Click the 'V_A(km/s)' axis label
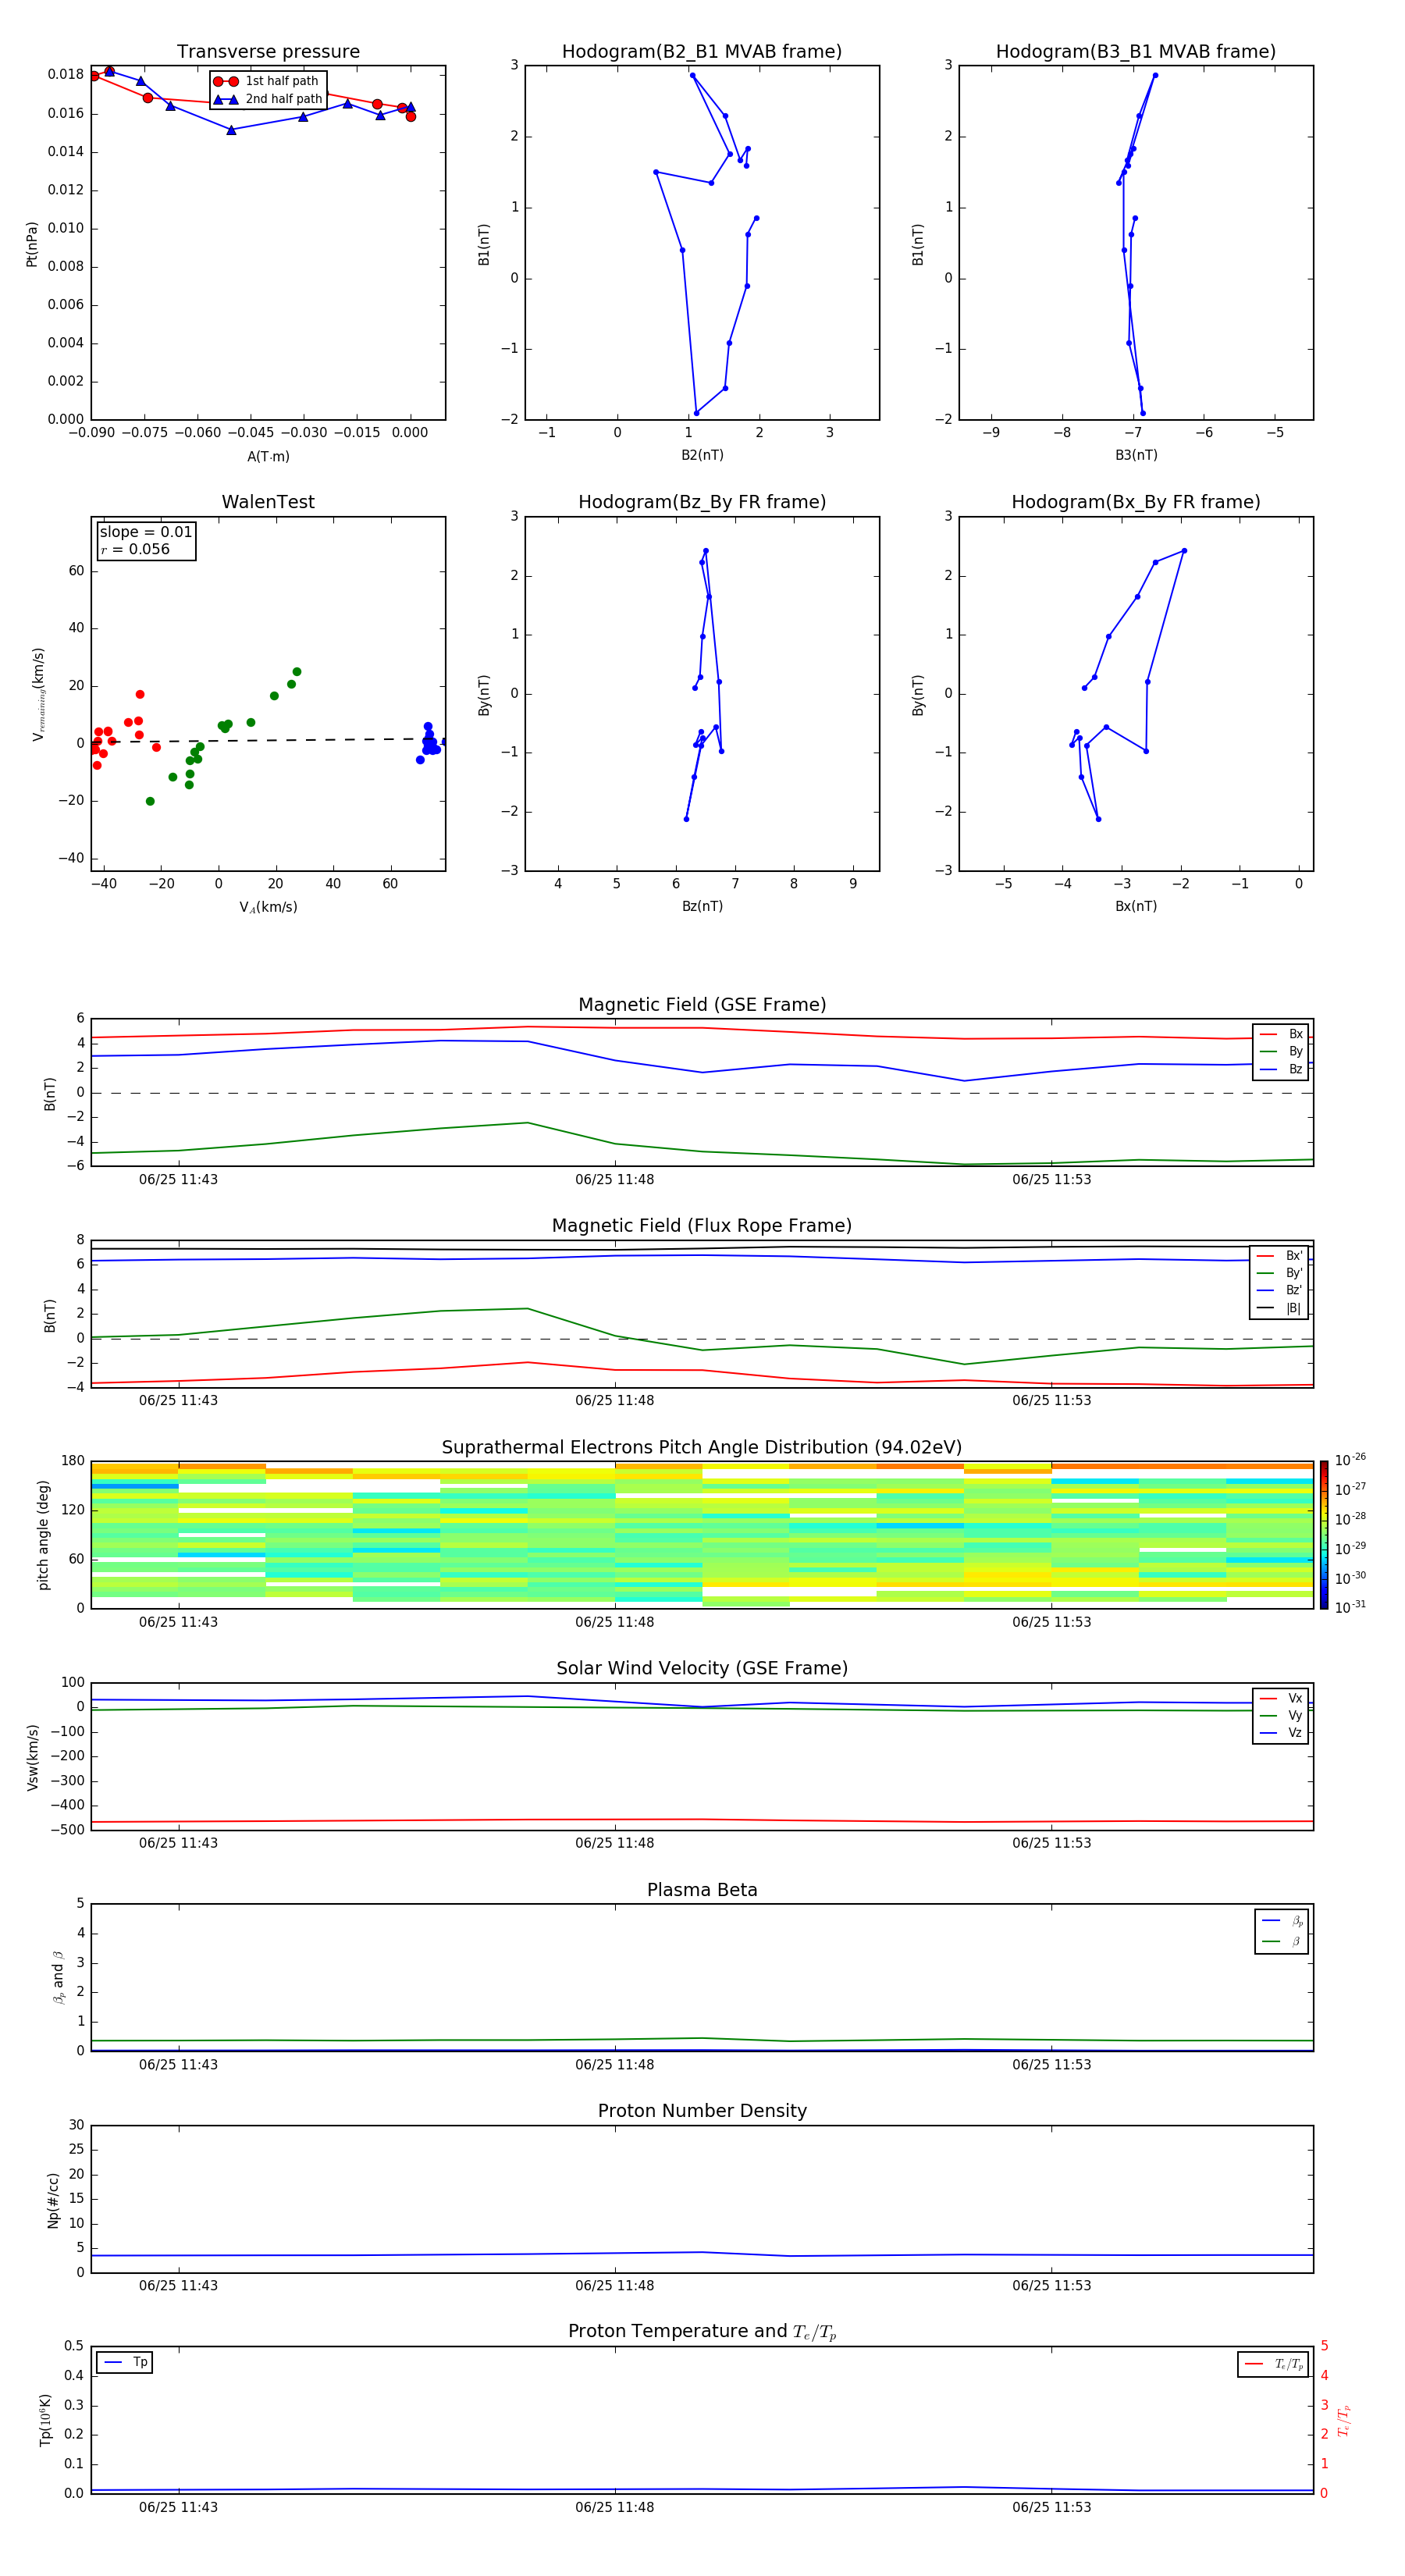This screenshot has width=1405, height=2576. click(x=268, y=907)
